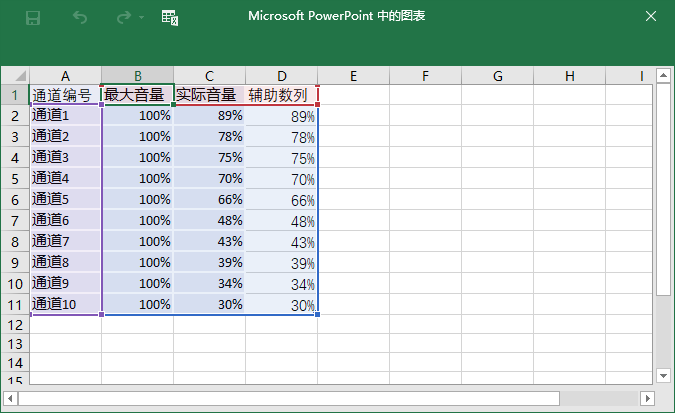This screenshot has height=413, width=675.
Task: Click 75% in the 实际音量 column
Action: (210, 158)
